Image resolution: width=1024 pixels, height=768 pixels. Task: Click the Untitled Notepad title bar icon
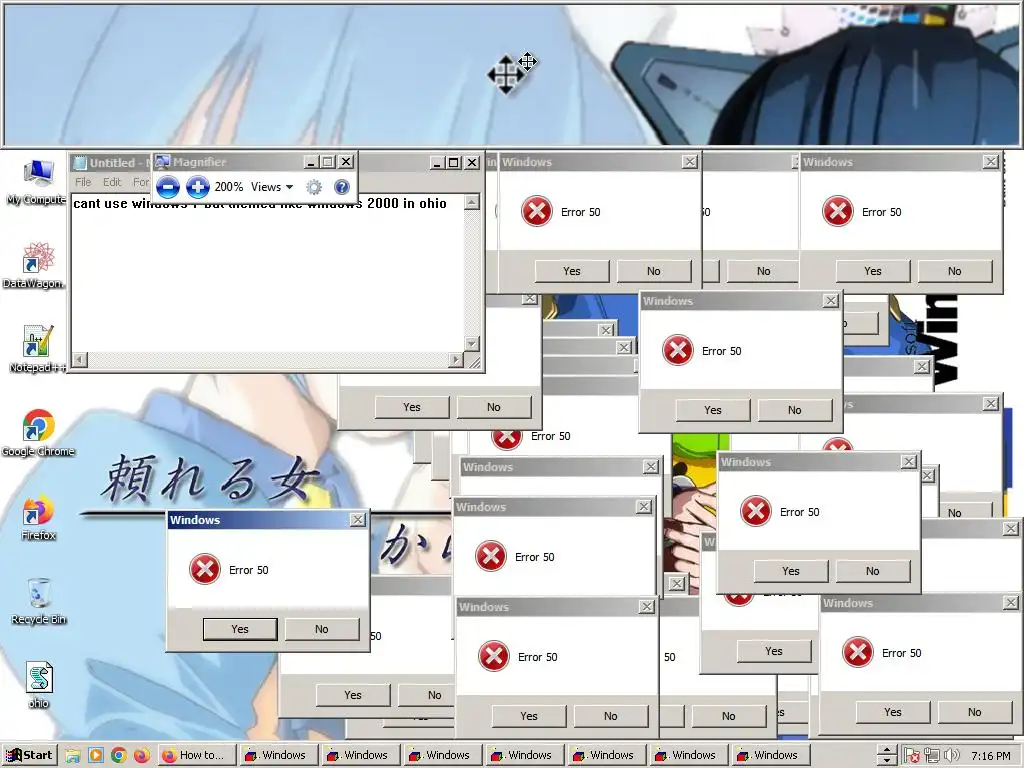point(80,163)
